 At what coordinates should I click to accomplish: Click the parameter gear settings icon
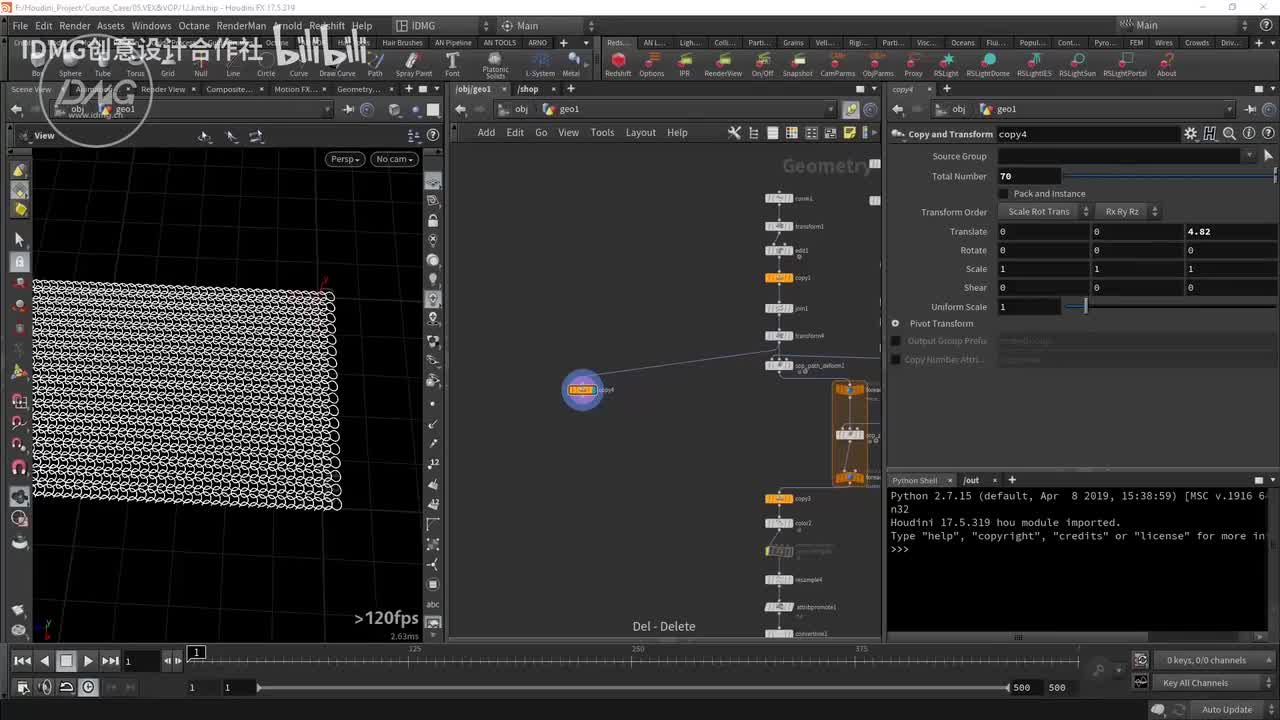[x=1190, y=134]
